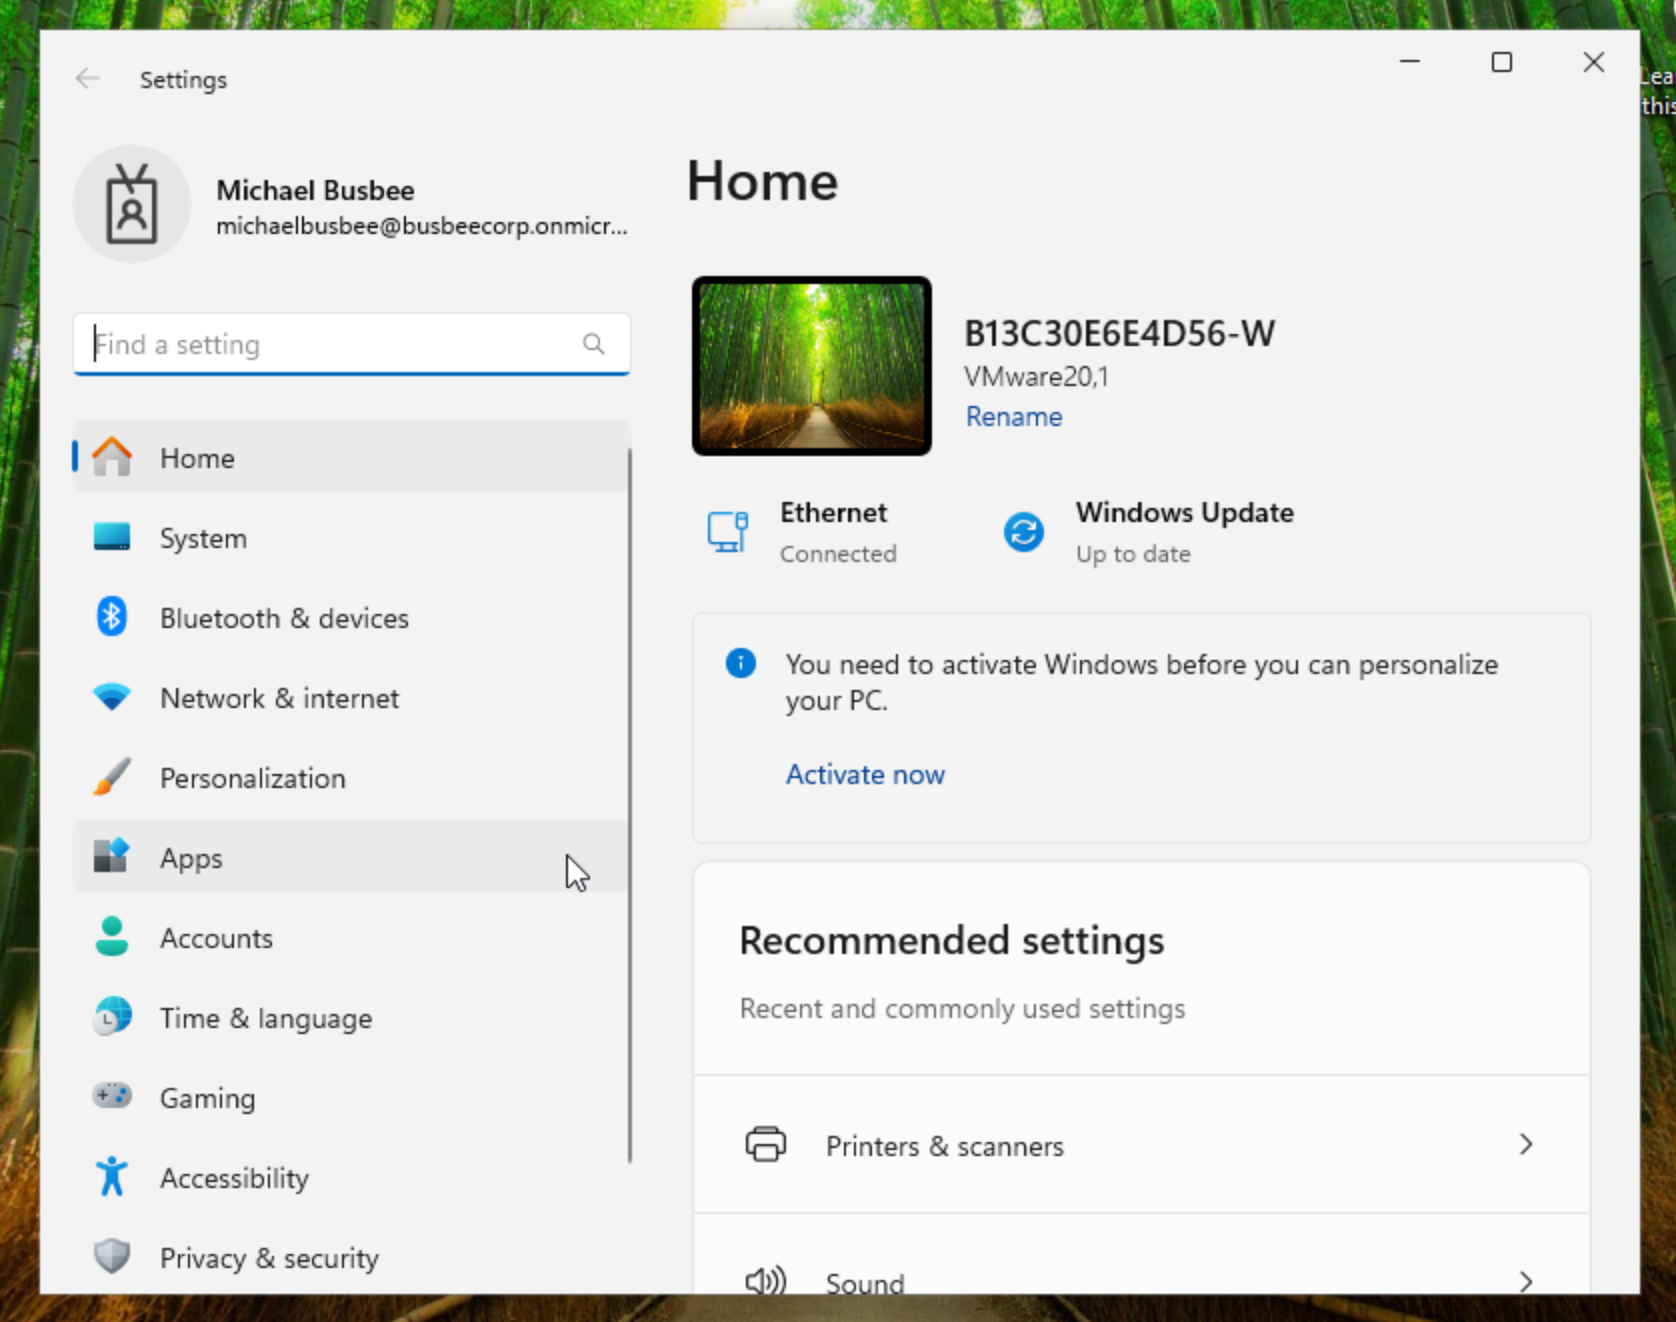Click the Windows Update refresh icon
The height and width of the screenshot is (1322, 1676).
point(1023,531)
